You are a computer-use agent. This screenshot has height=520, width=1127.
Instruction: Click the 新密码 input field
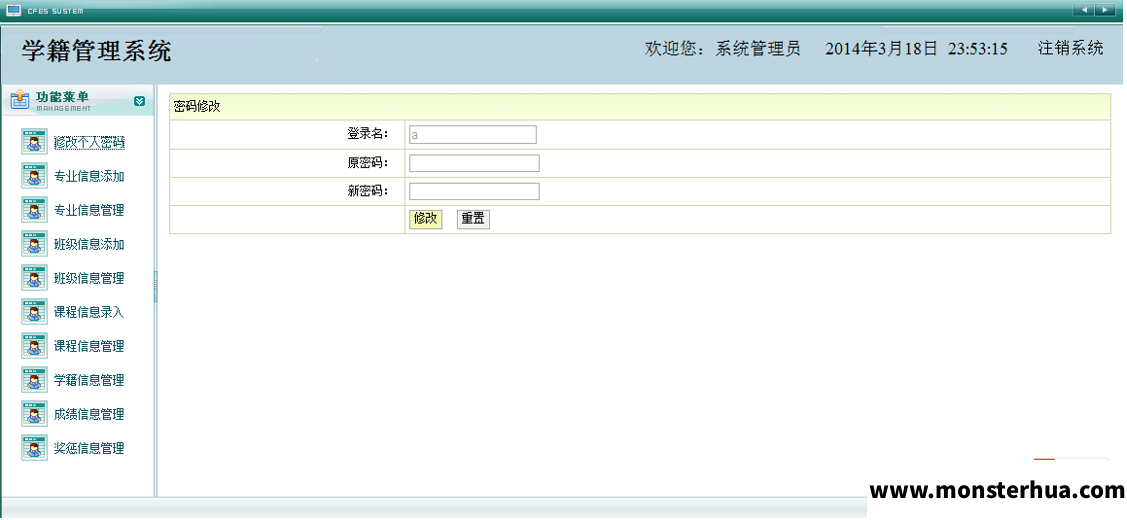[474, 191]
